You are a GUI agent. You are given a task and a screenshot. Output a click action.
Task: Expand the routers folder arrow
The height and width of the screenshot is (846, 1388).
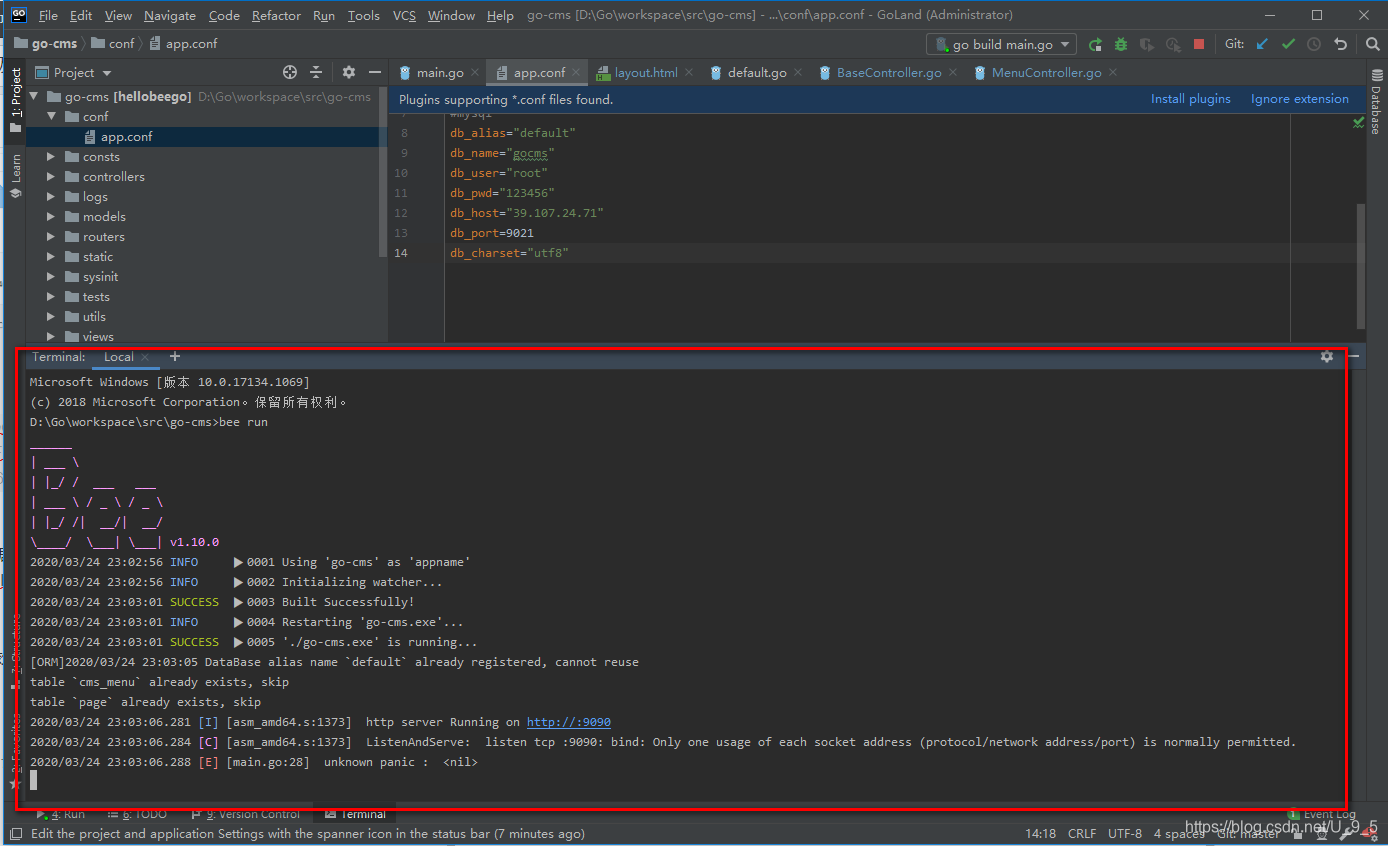[52, 236]
